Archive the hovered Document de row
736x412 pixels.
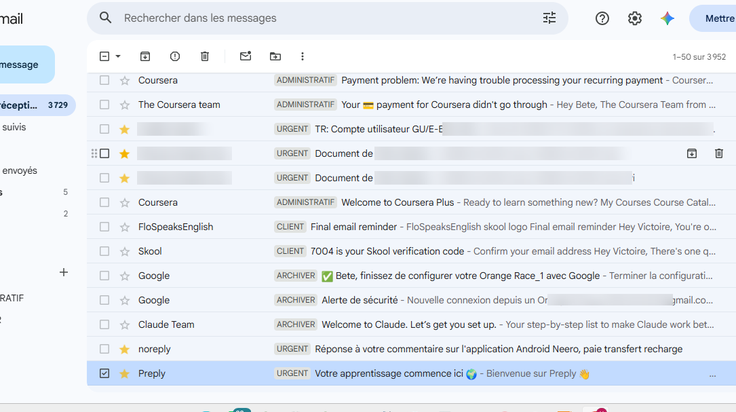692,153
